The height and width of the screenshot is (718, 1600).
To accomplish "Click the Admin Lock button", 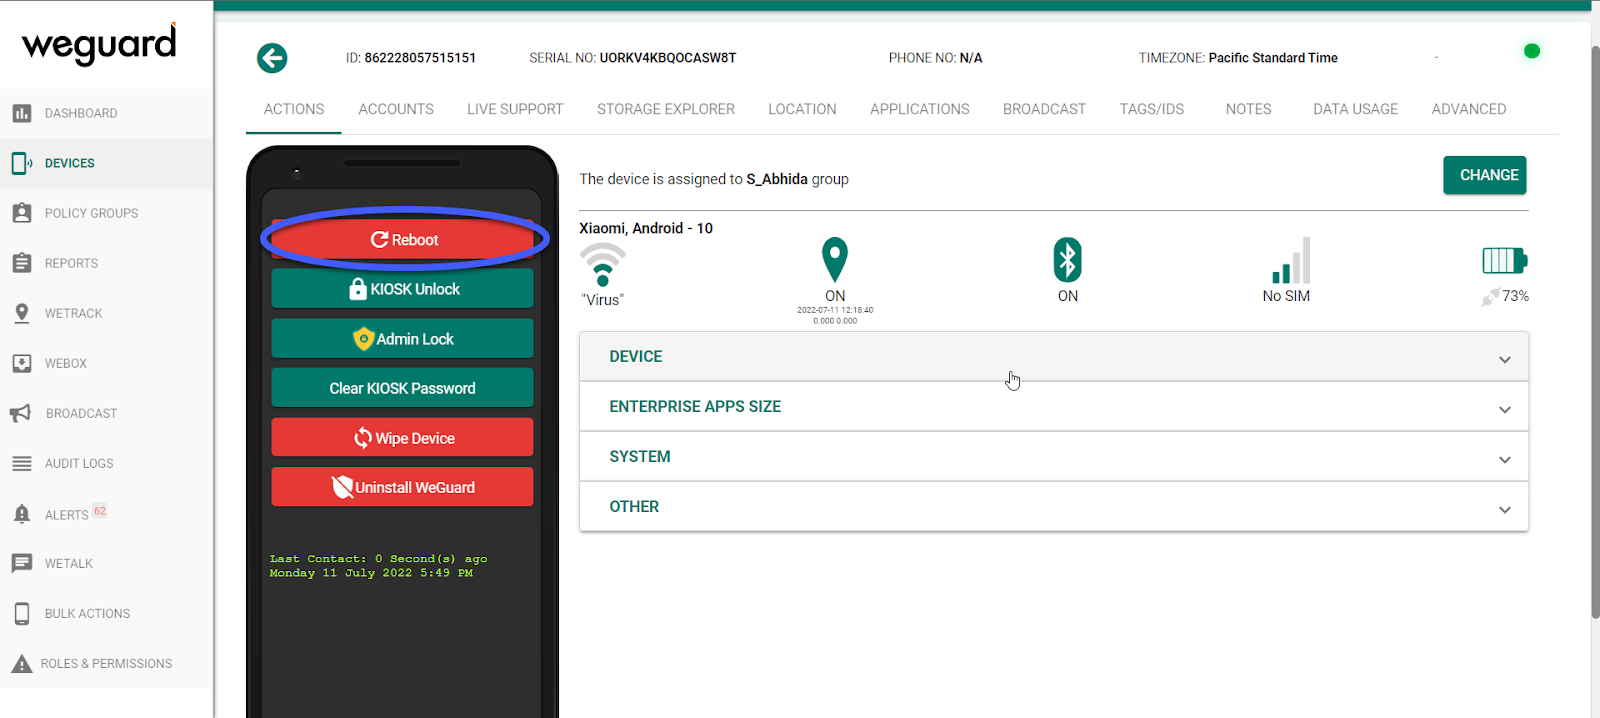I will pyautogui.click(x=402, y=339).
